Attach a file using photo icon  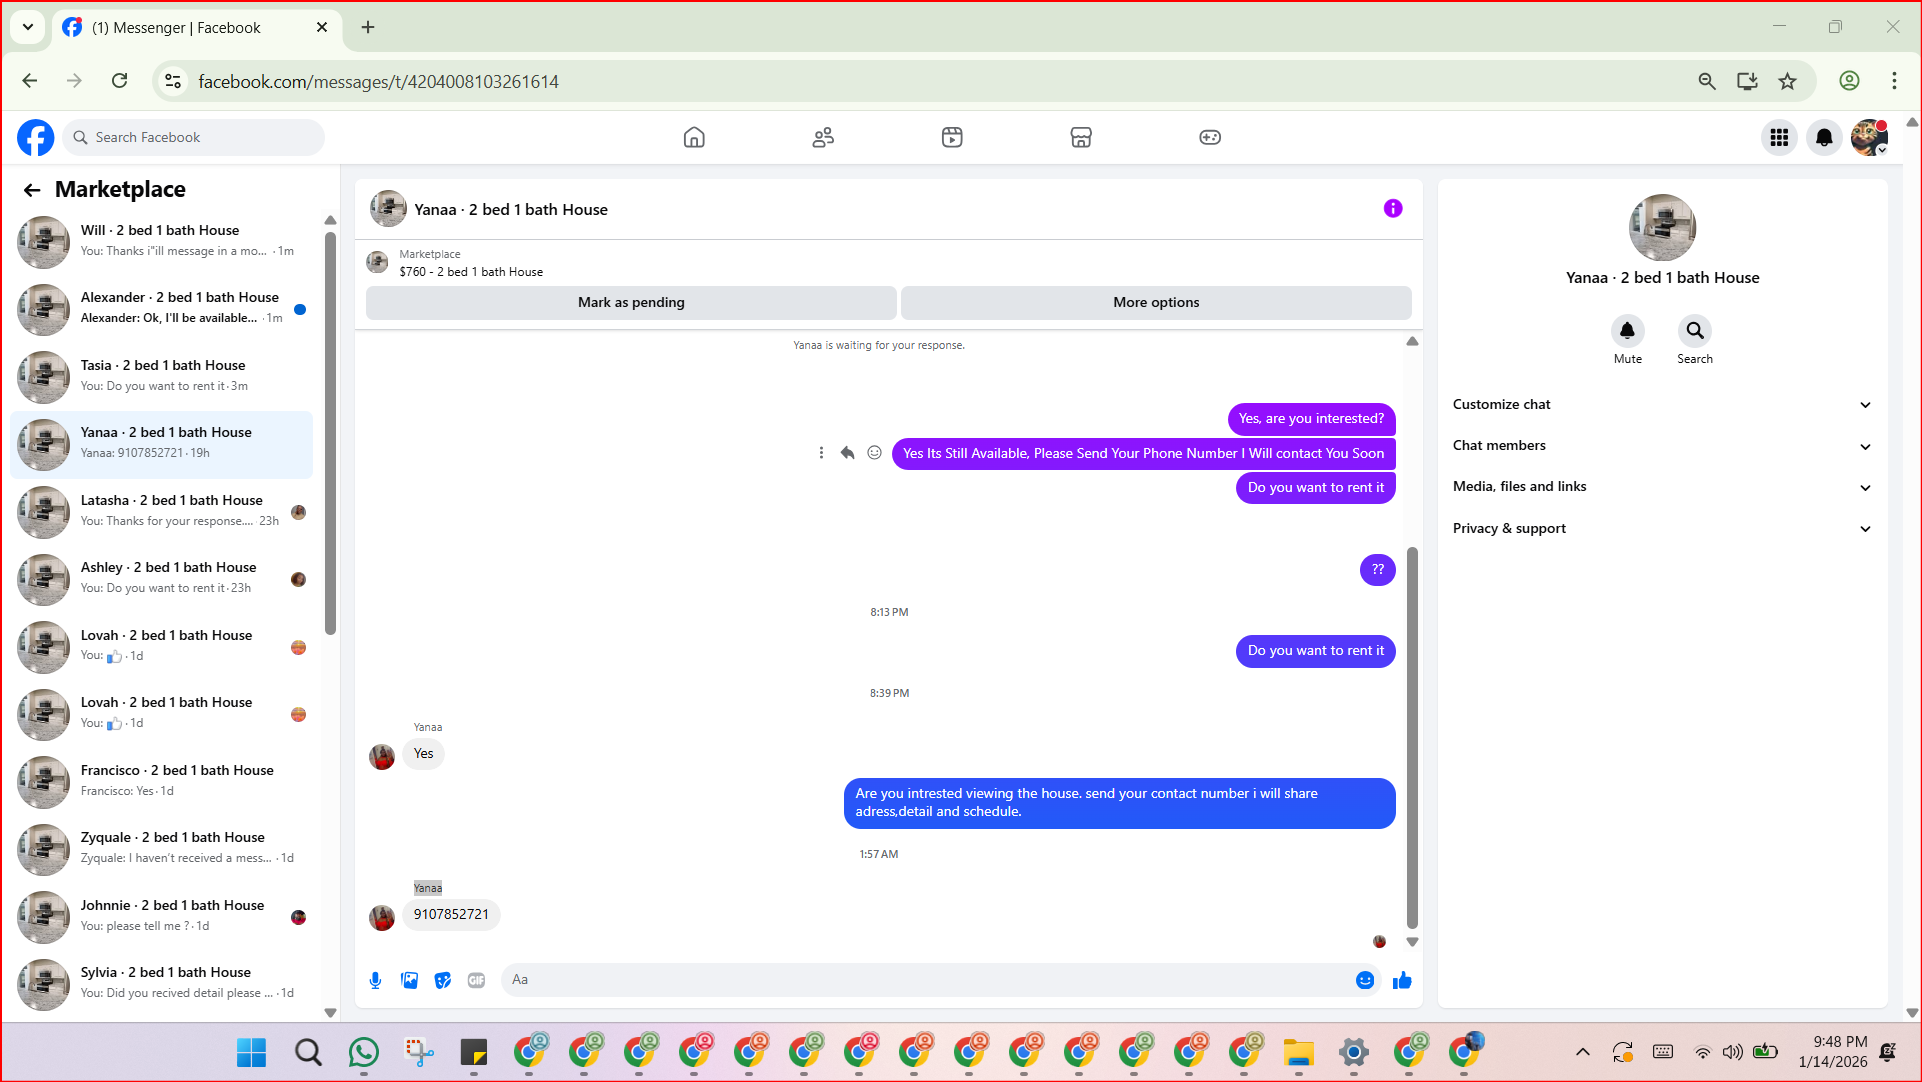[x=409, y=980]
